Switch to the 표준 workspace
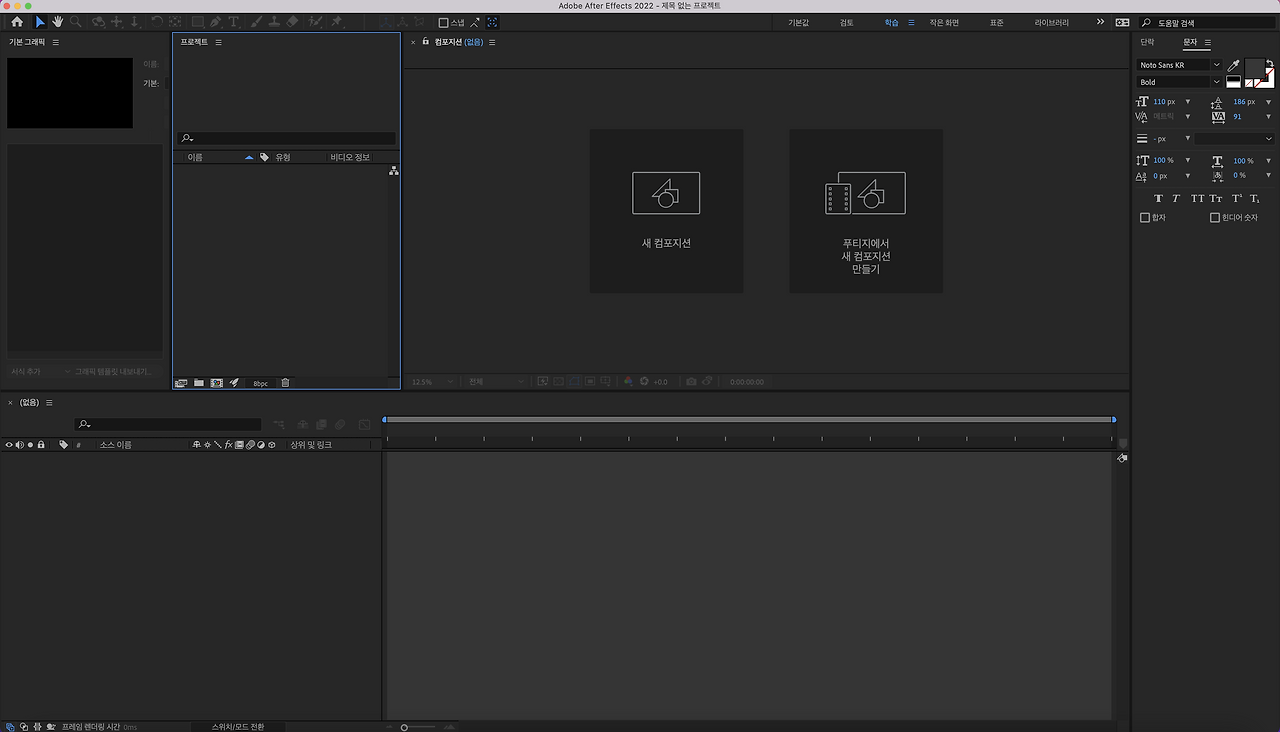 point(997,23)
